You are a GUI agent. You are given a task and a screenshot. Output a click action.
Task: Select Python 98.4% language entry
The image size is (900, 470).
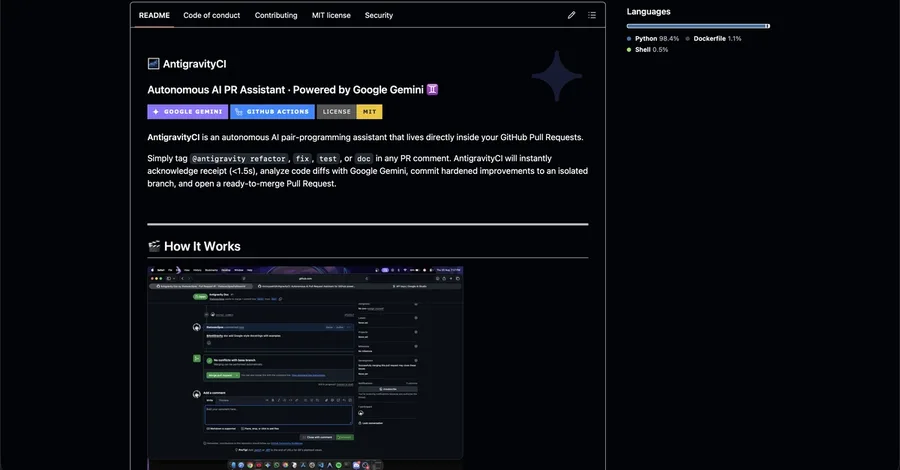pyautogui.click(x=653, y=38)
